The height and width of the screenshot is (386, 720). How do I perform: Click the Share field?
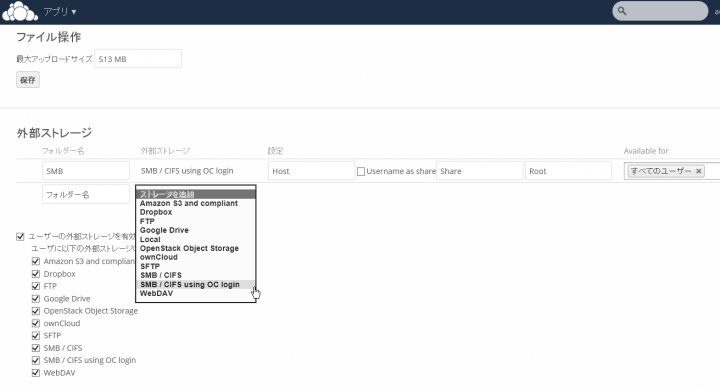click(x=479, y=171)
